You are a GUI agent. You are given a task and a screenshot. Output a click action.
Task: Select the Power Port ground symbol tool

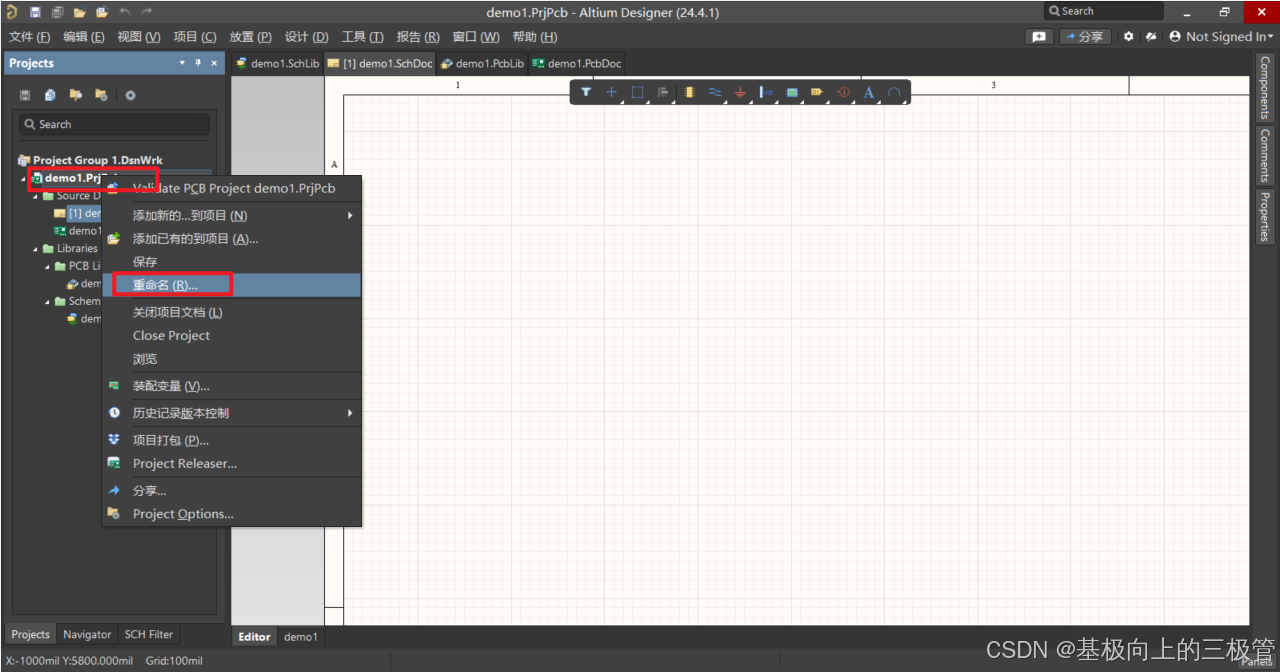click(741, 92)
